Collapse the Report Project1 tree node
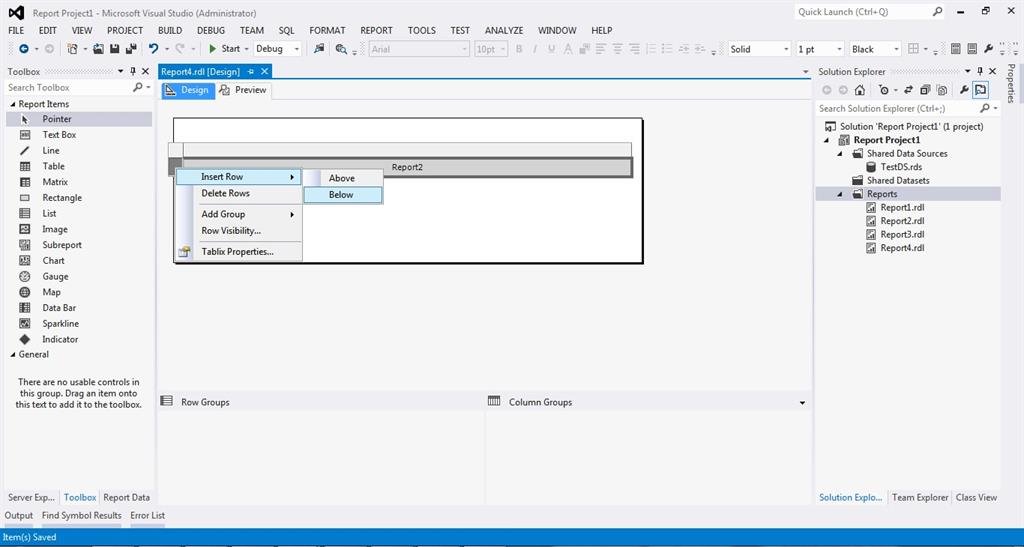 click(827, 140)
